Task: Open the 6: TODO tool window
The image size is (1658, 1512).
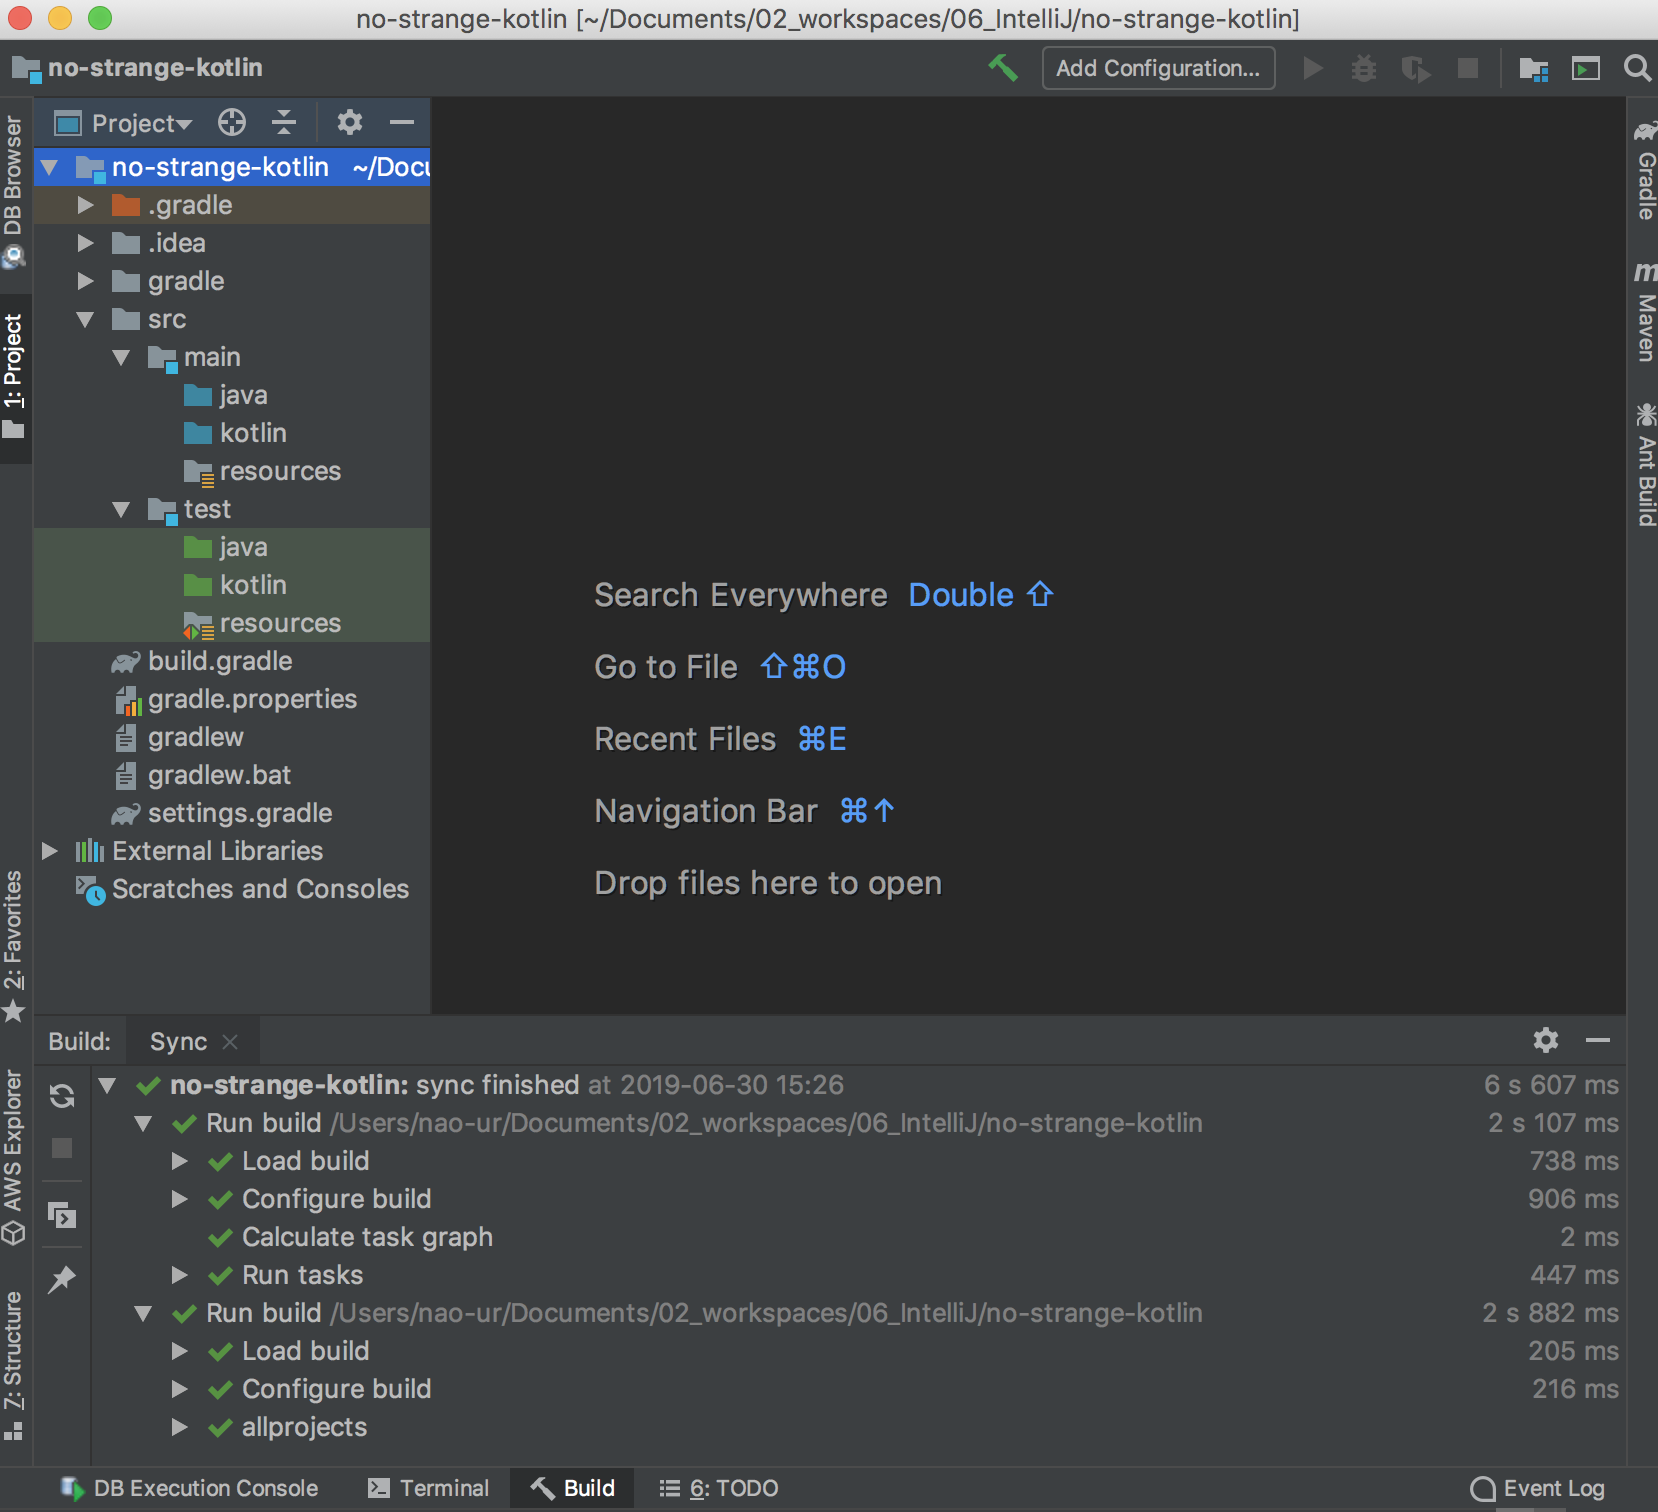Action: tap(719, 1488)
